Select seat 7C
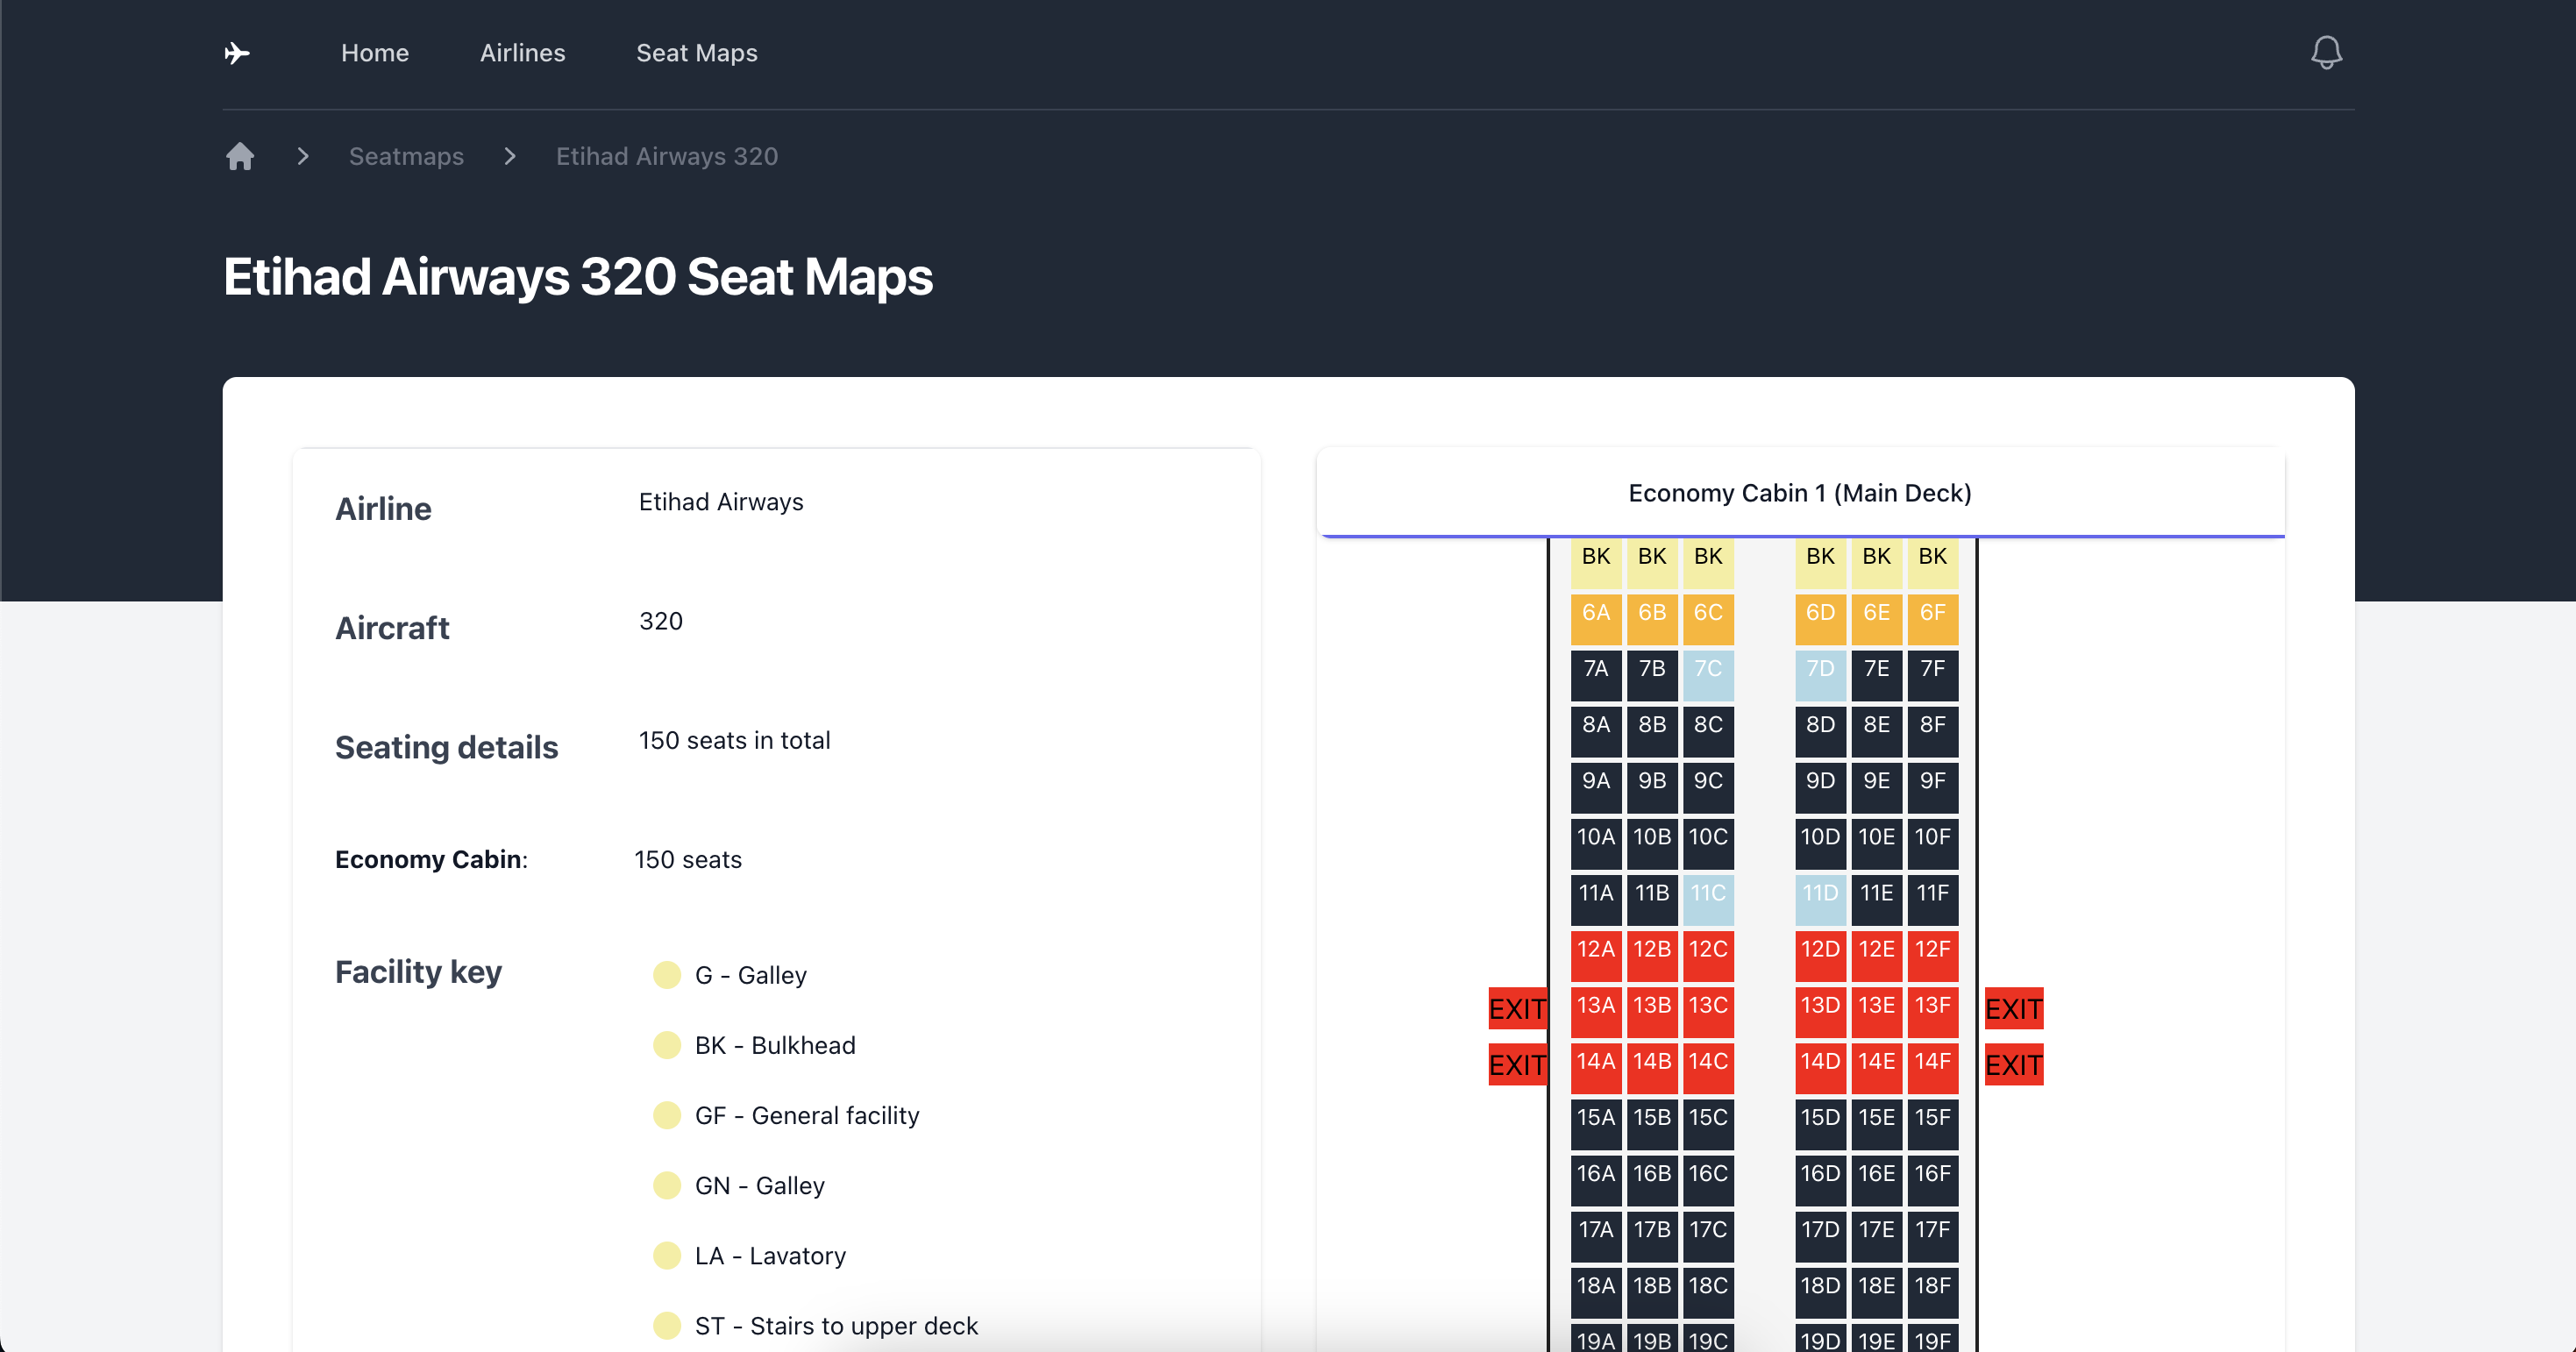This screenshot has height=1352, width=2576. pos(1708,675)
